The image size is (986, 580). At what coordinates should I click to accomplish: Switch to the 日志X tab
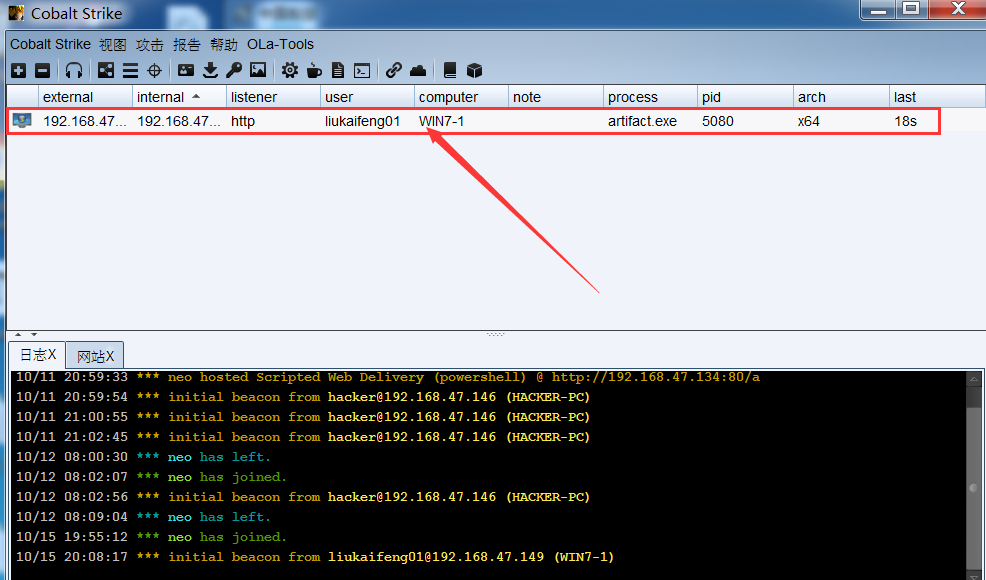pos(38,355)
